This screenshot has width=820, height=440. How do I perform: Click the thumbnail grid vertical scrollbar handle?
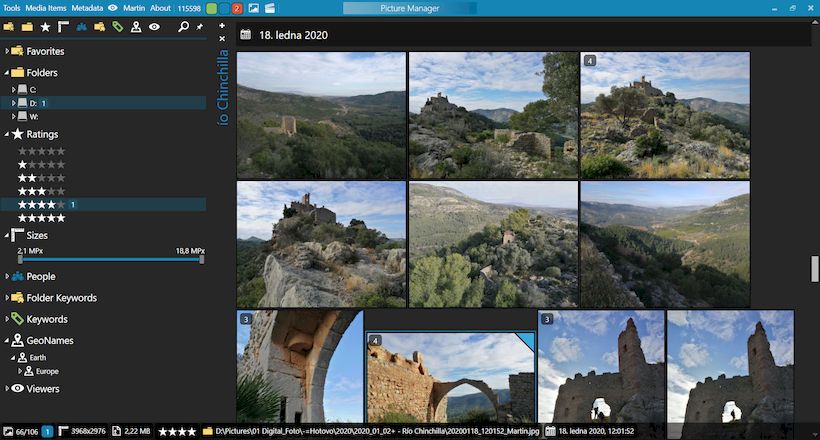(x=814, y=269)
